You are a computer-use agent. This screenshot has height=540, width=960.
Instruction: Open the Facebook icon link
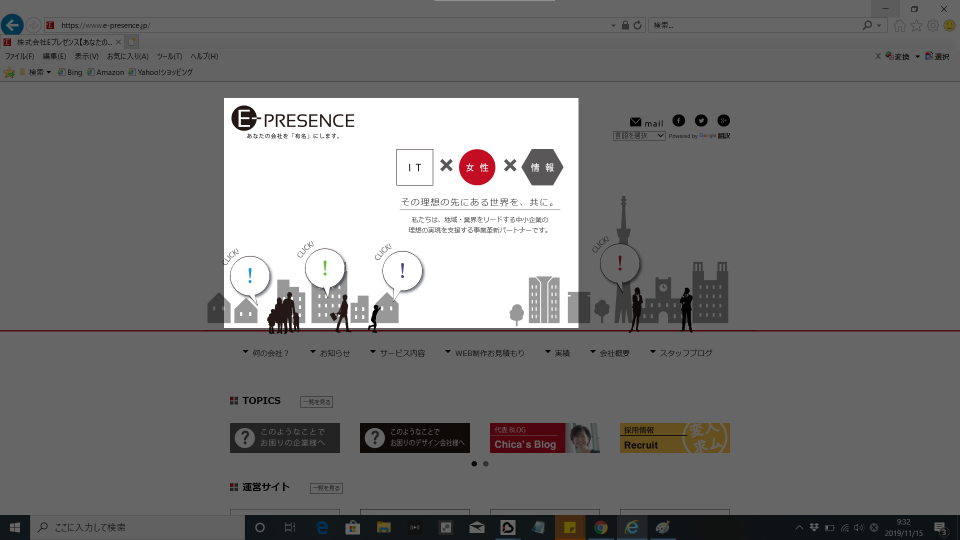[678, 121]
